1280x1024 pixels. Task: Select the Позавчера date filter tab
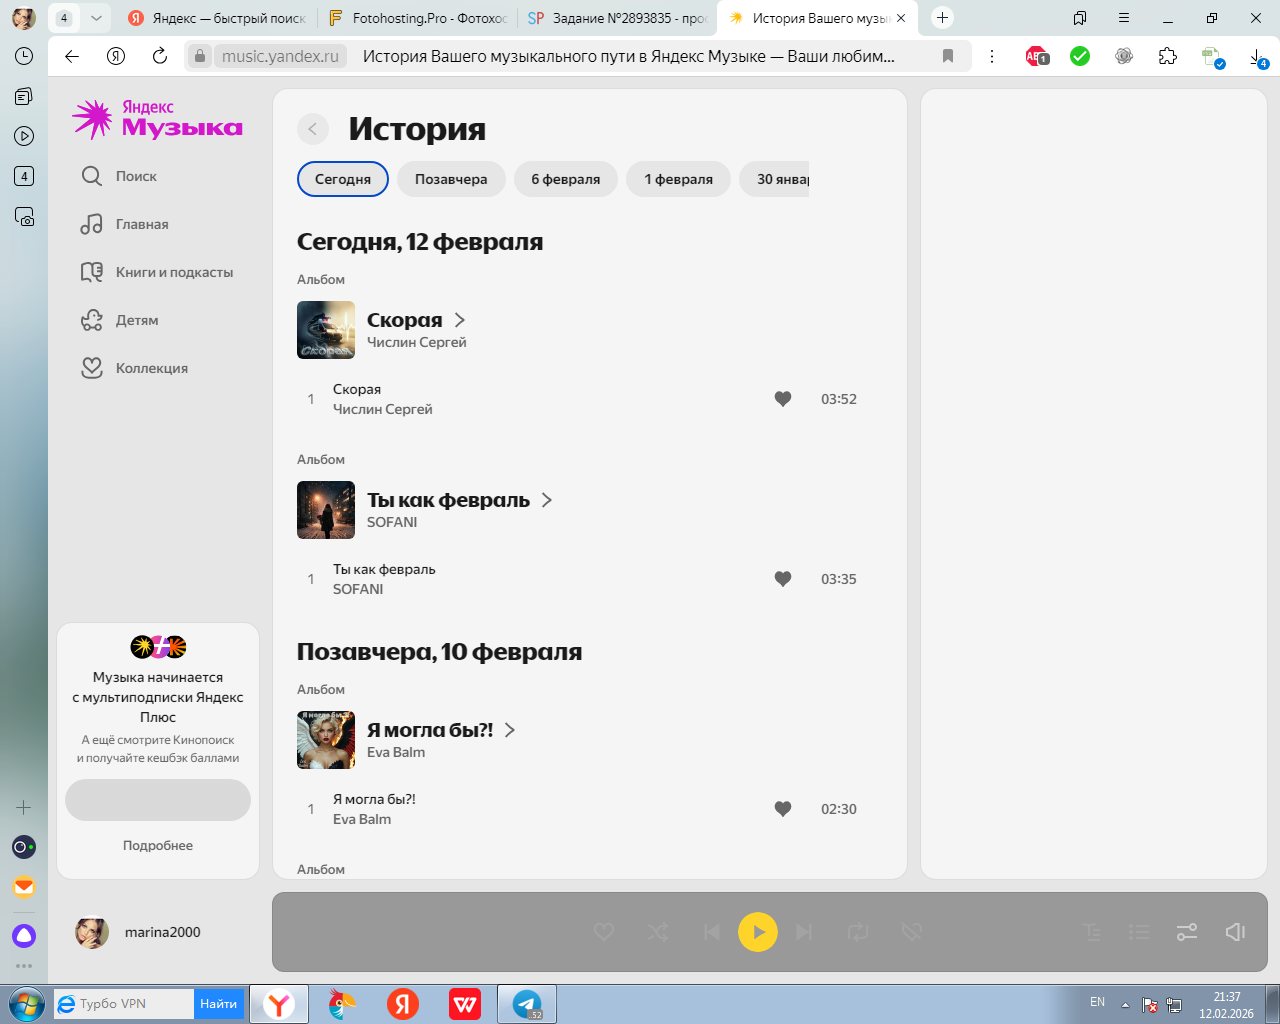pos(451,179)
